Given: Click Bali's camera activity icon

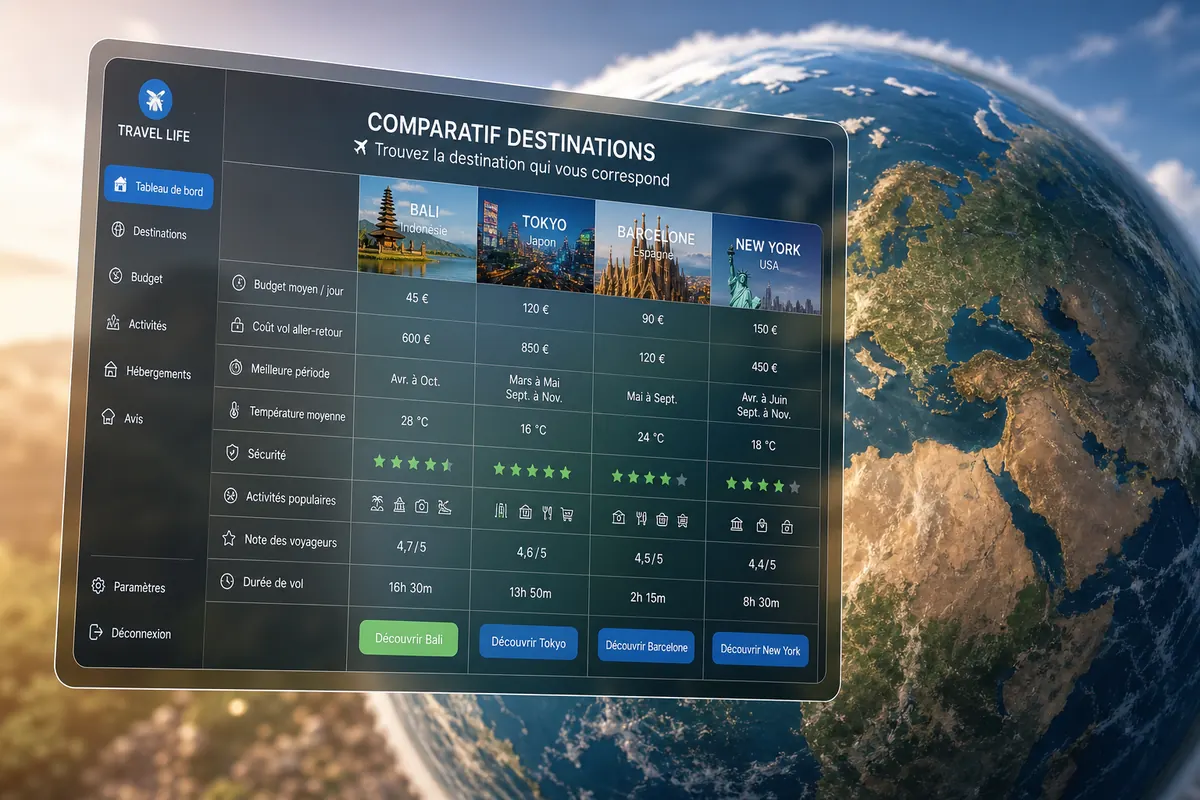Looking at the screenshot, I should coord(421,507).
